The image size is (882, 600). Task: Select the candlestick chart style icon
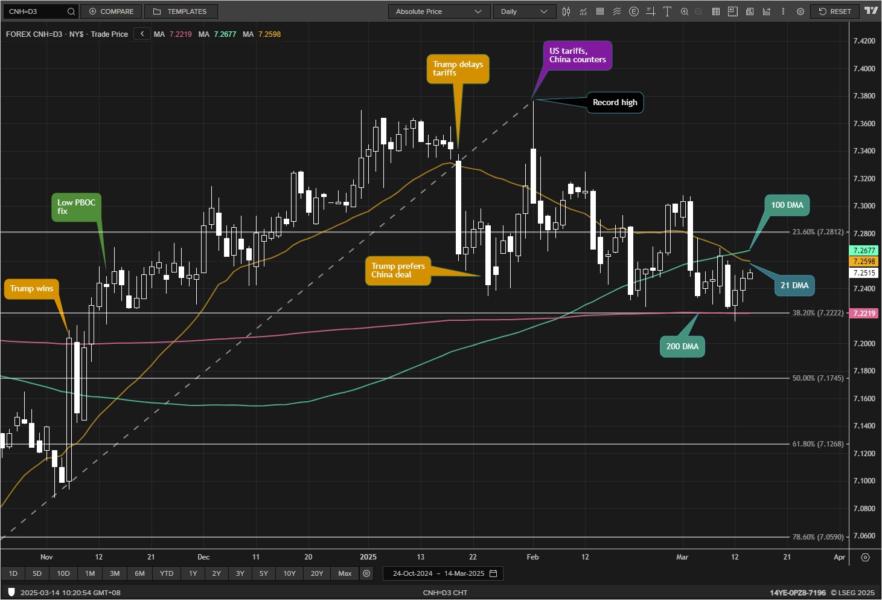click(x=565, y=12)
